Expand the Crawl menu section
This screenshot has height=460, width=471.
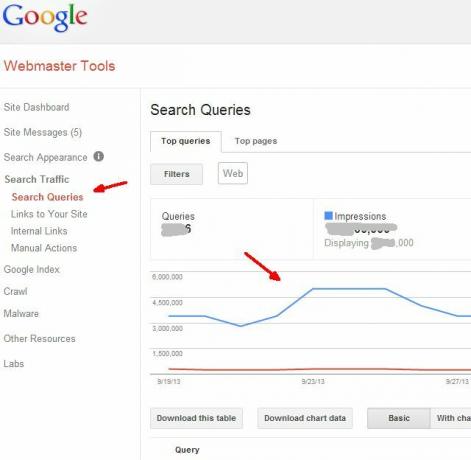(15, 291)
